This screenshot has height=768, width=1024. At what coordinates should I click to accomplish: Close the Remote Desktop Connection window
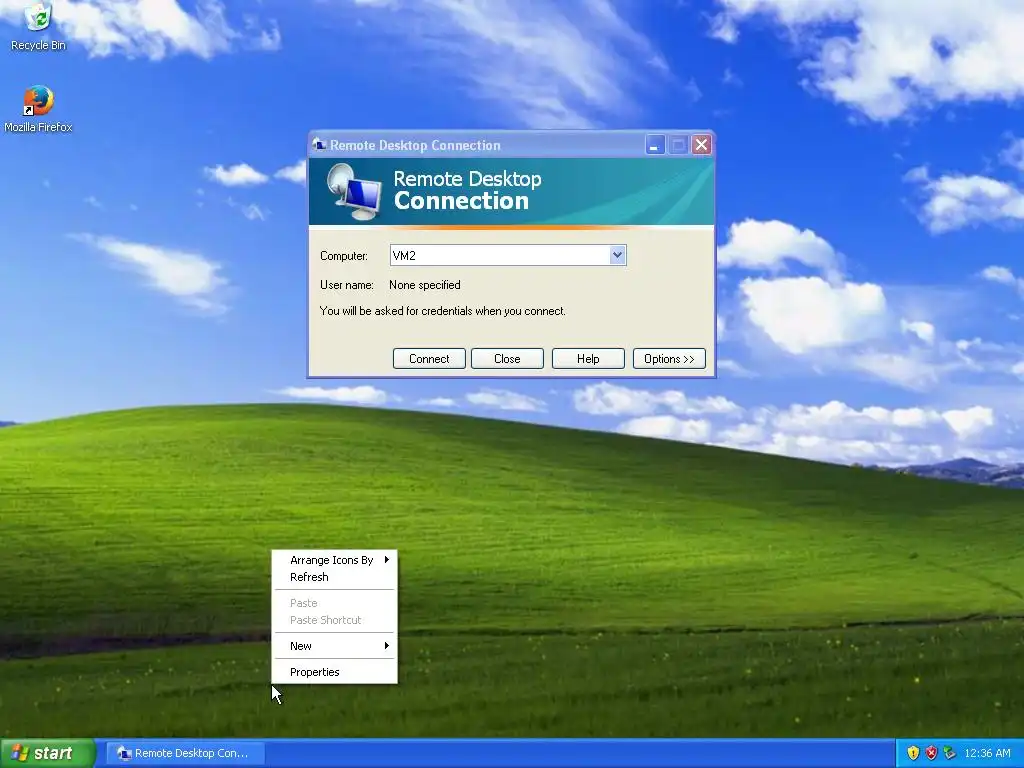click(701, 145)
